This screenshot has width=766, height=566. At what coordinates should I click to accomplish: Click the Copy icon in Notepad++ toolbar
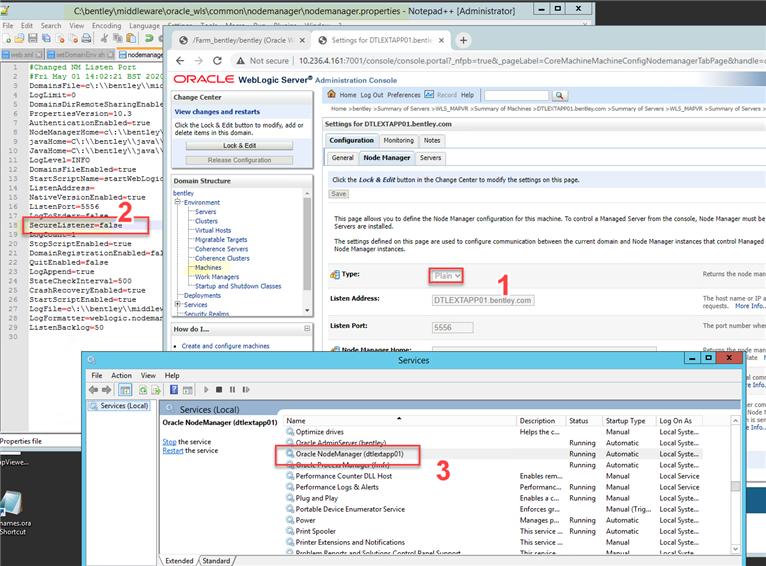pyautogui.click(x=118, y=38)
